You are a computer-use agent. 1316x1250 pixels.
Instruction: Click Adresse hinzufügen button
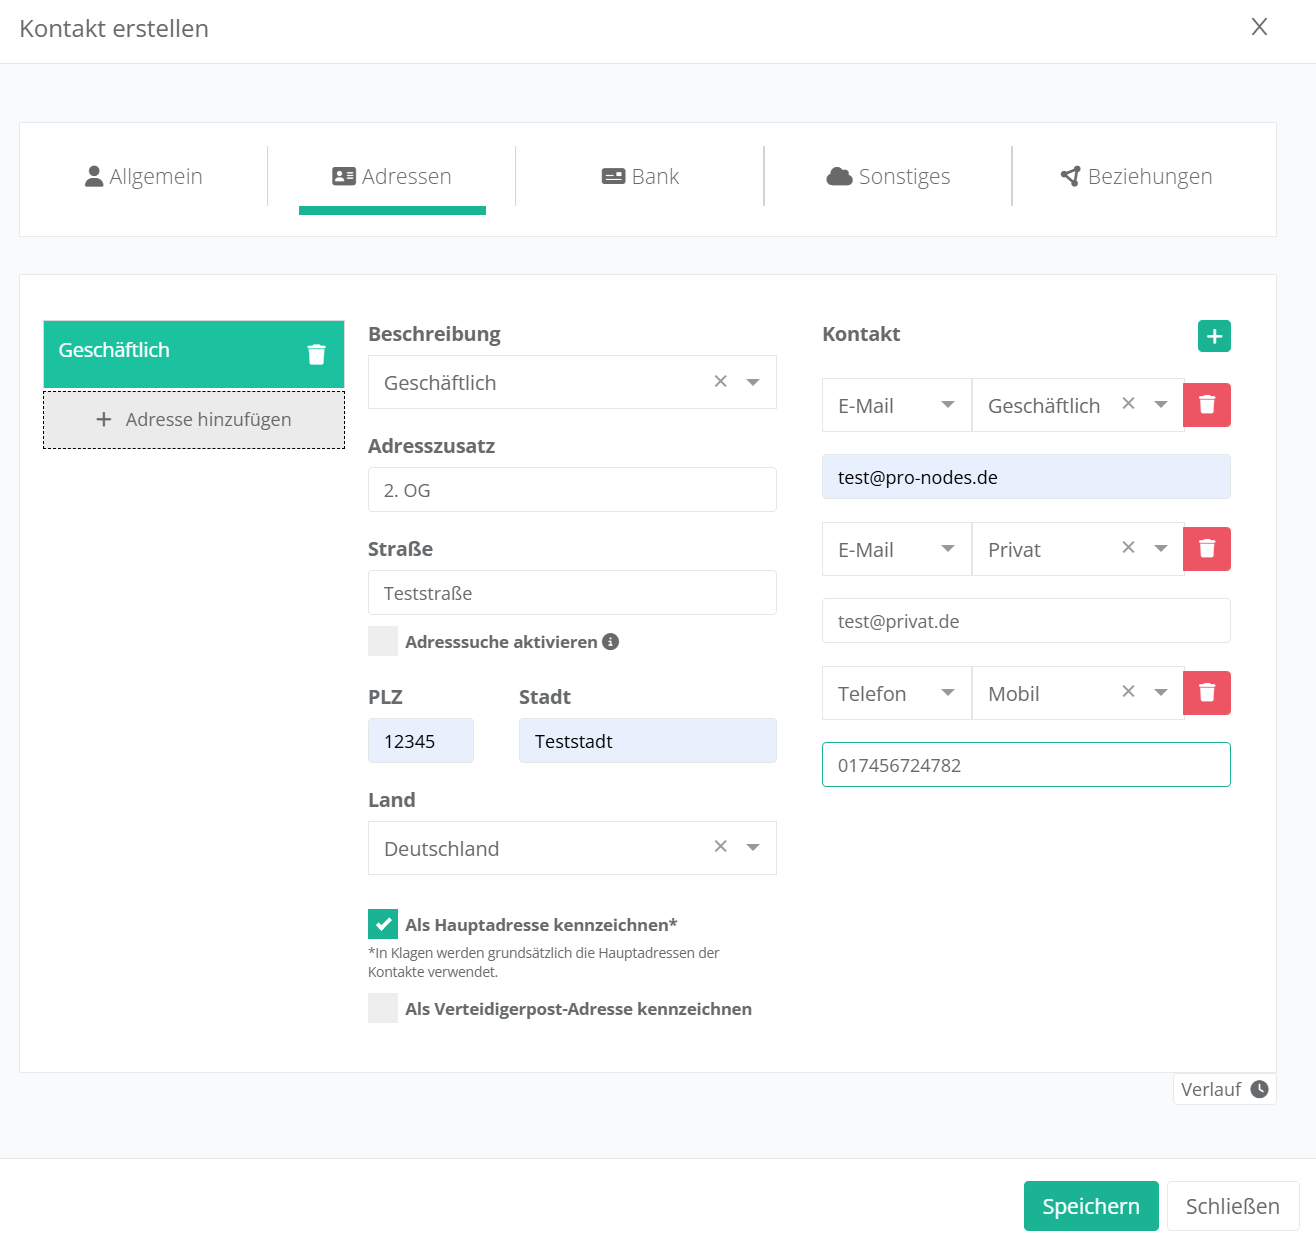point(194,420)
